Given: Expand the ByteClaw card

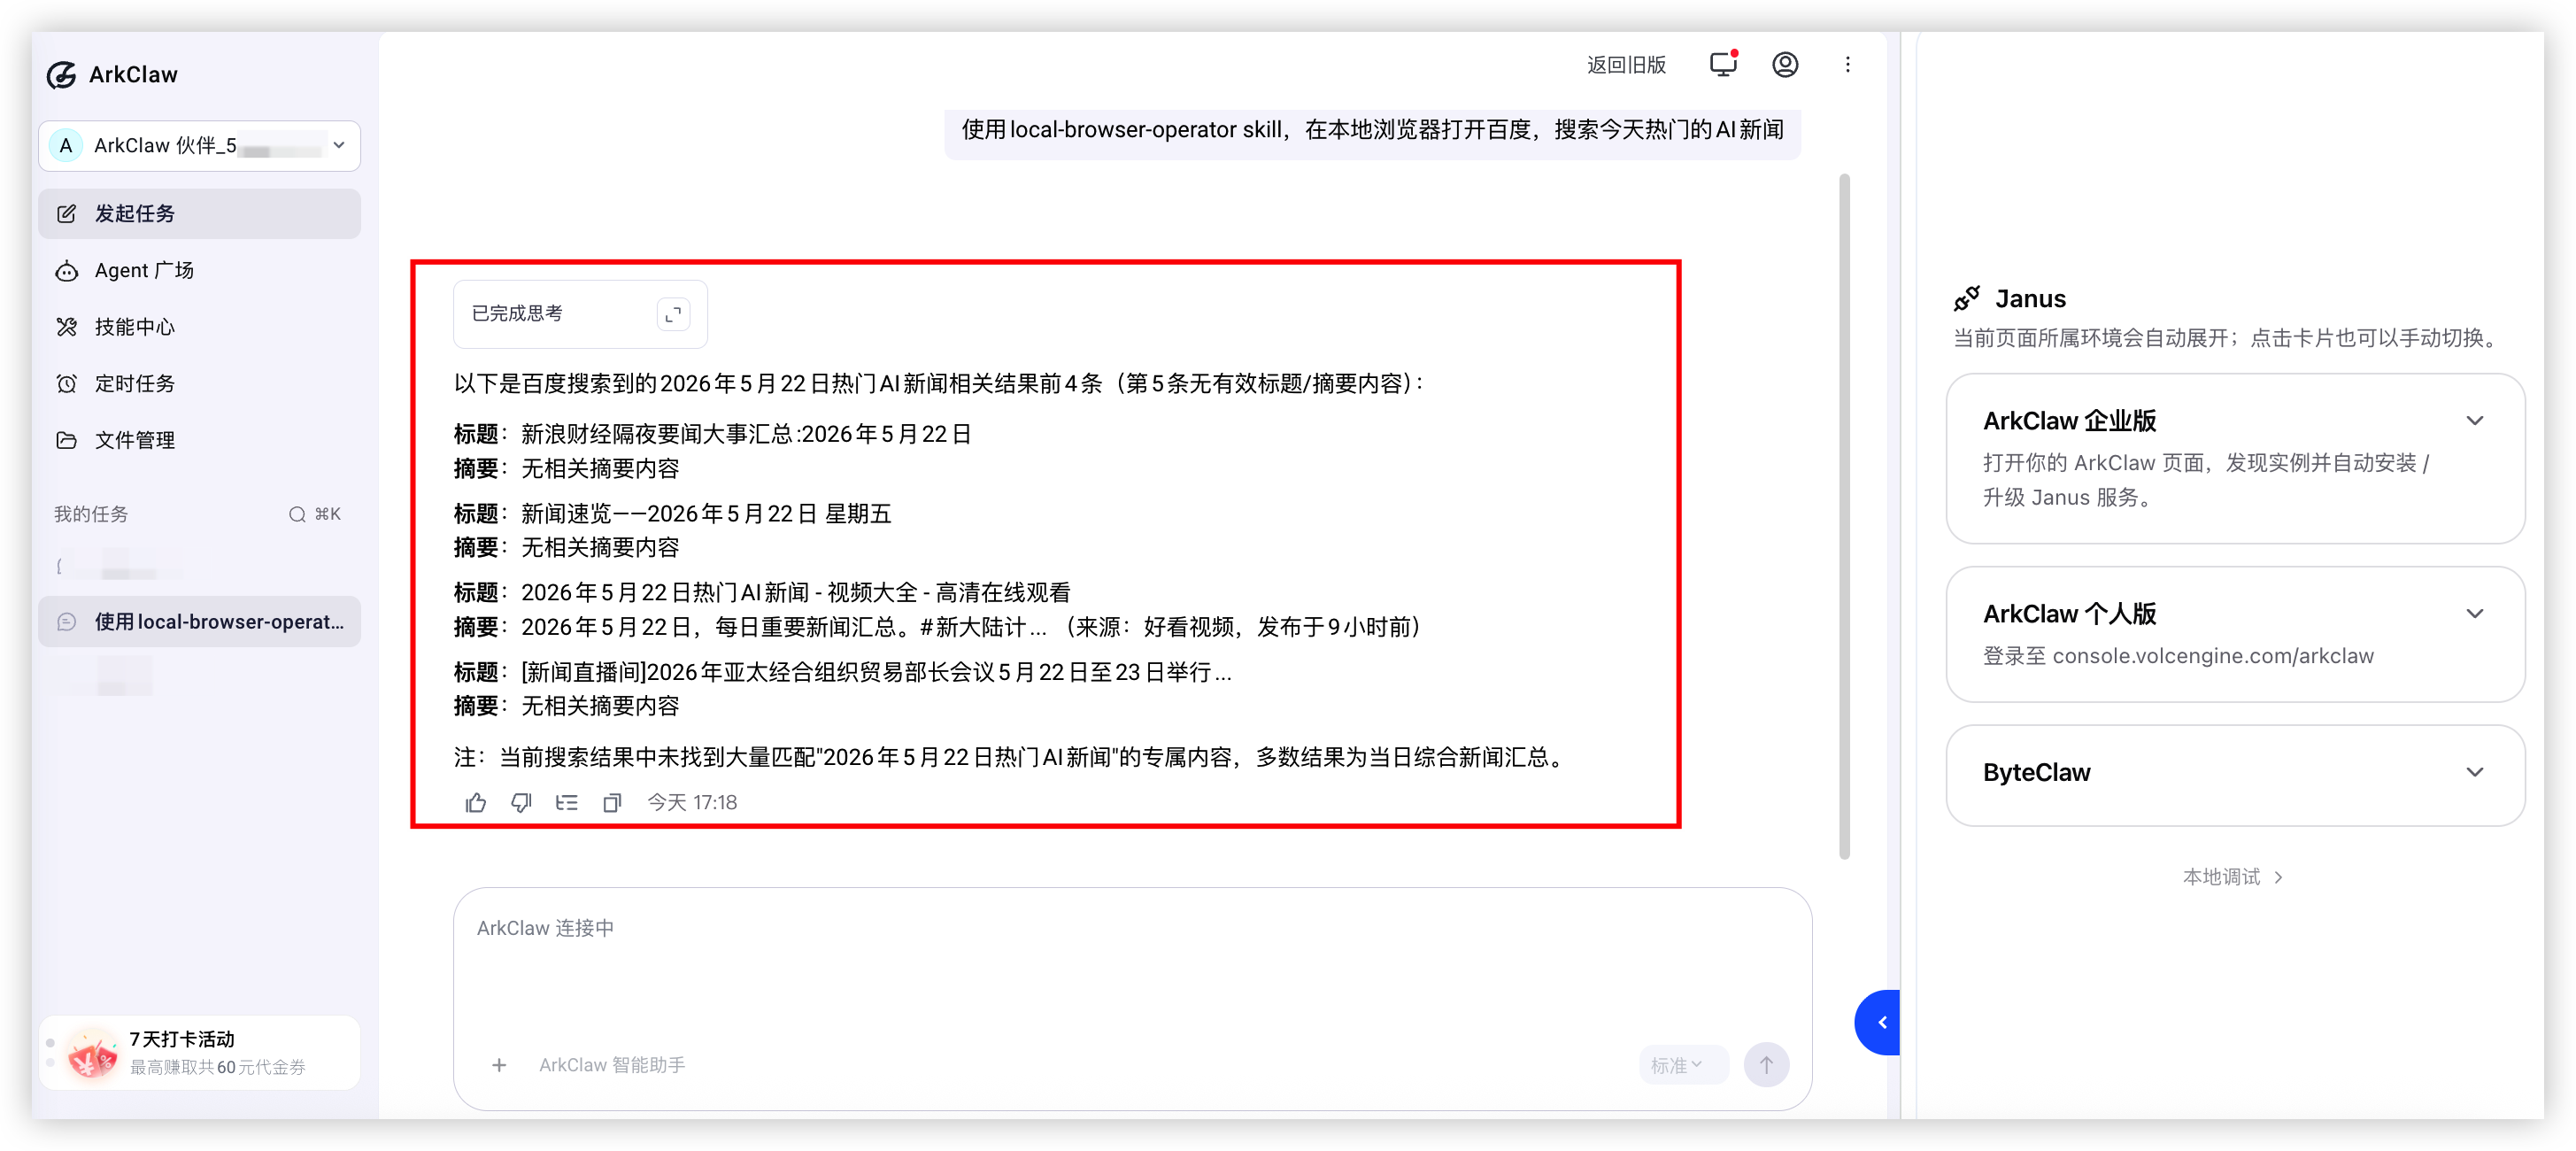Looking at the screenshot, I should 2474,773.
